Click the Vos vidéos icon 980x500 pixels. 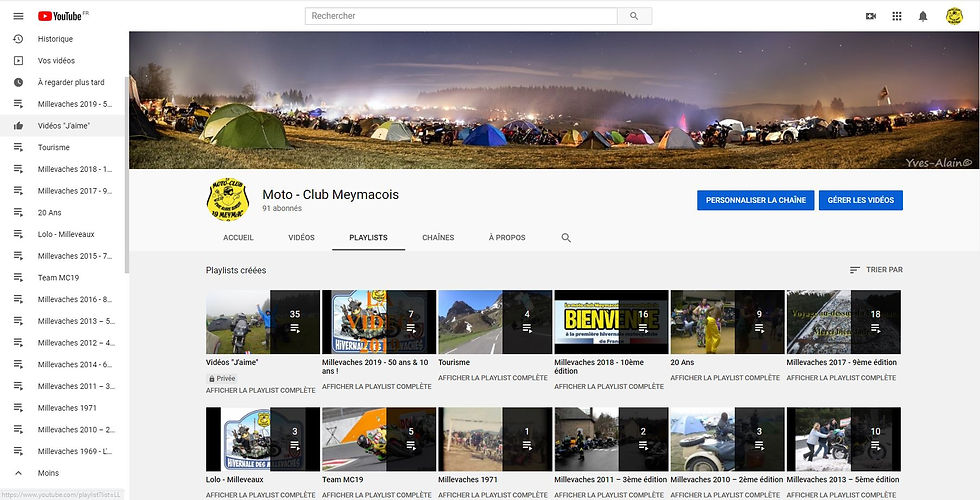(18, 61)
